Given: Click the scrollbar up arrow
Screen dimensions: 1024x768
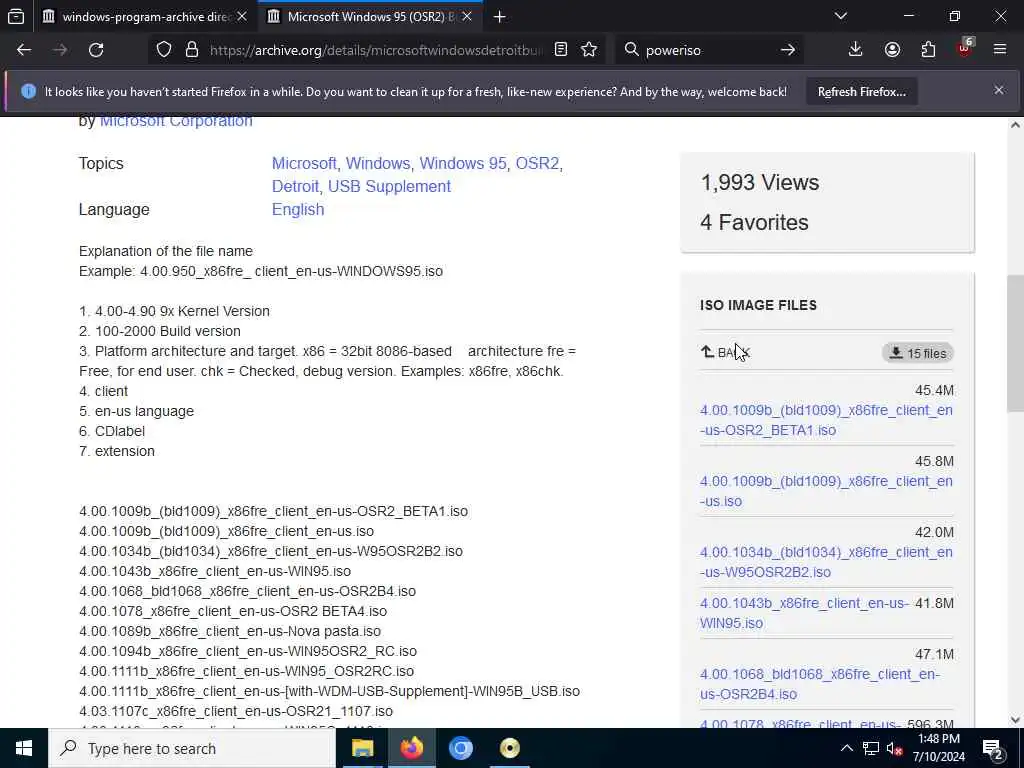Looking at the screenshot, I should tap(1015, 125).
